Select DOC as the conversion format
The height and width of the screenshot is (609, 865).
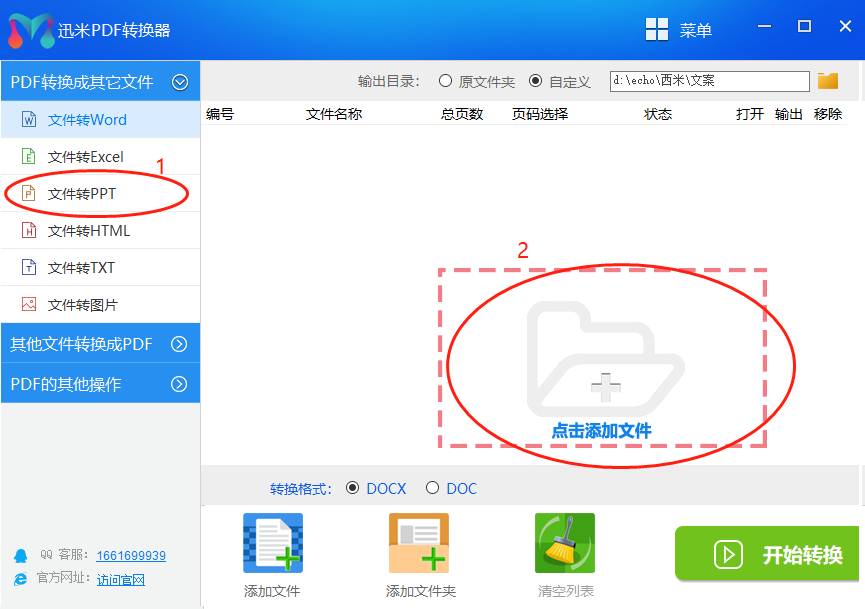coord(434,488)
